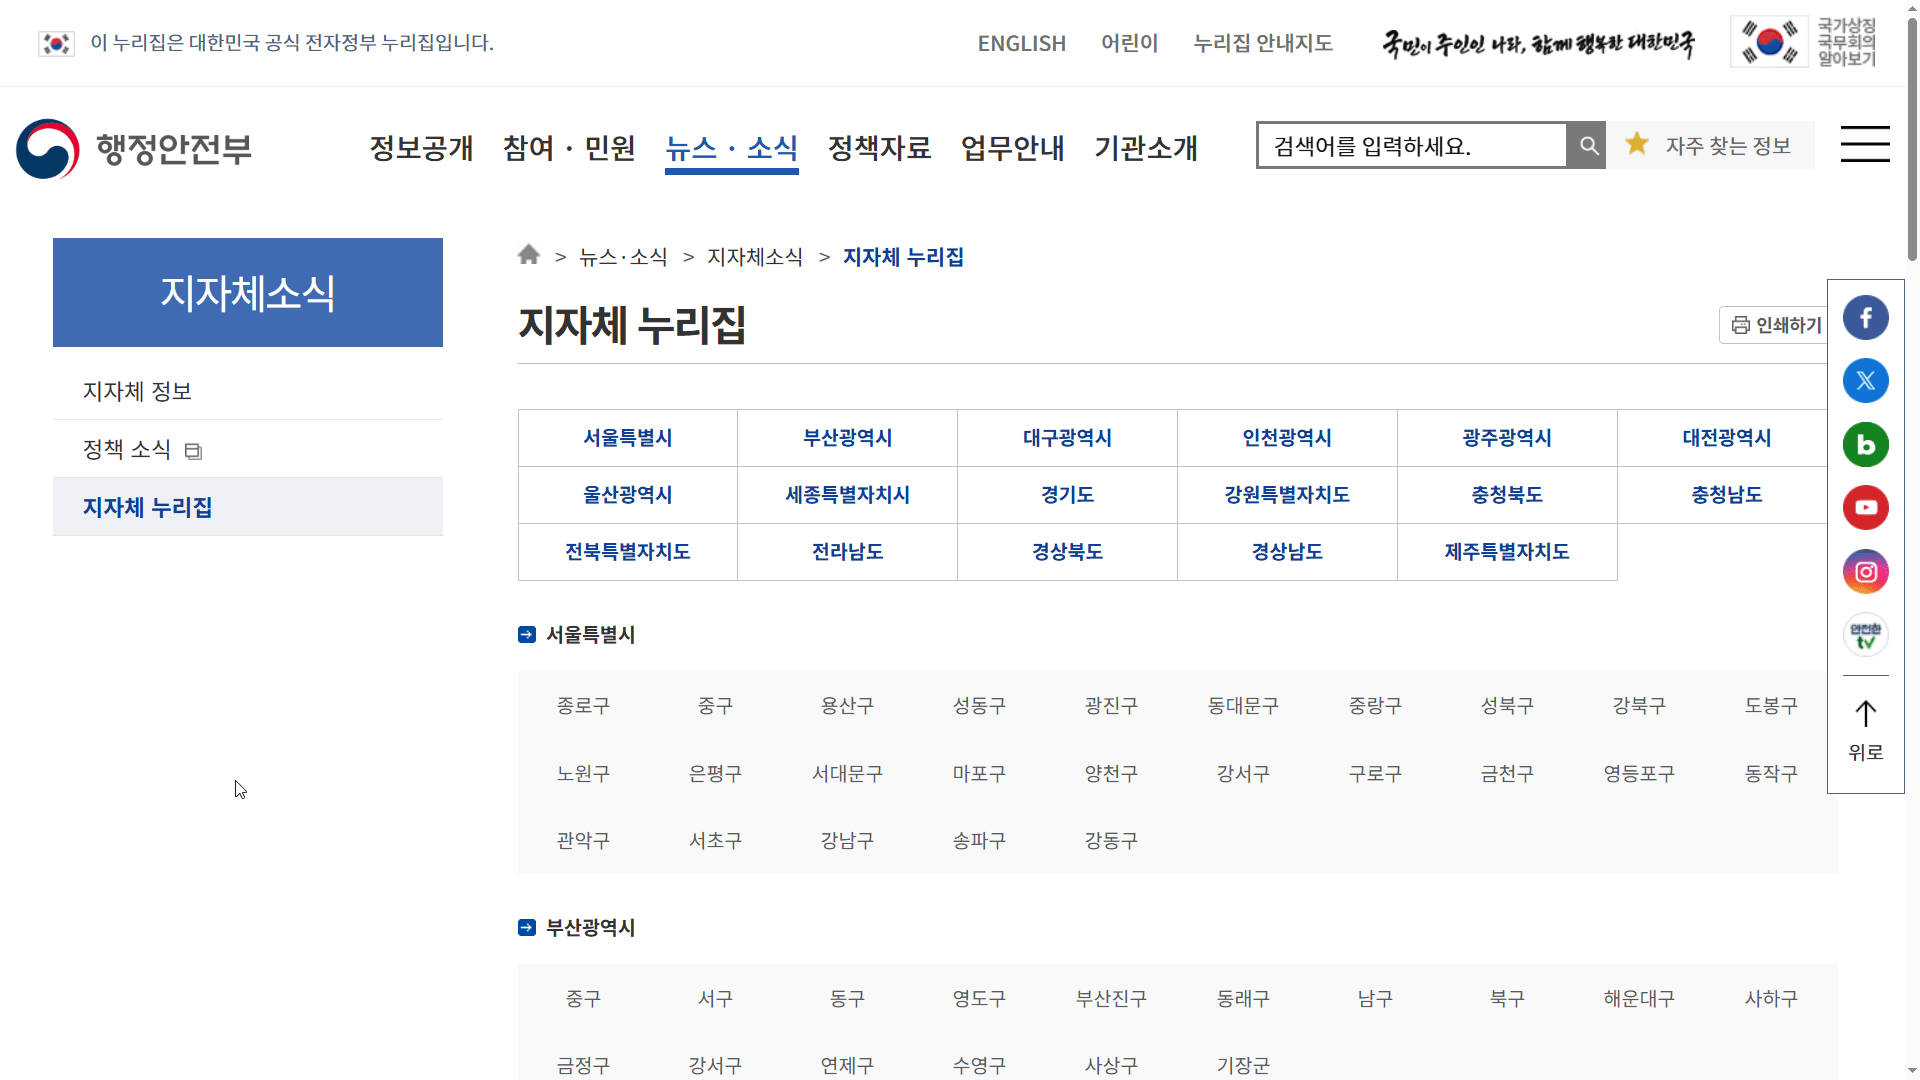Image resolution: width=1920 pixels, height=1080 pixels.
Task: Expand the 정책 소식 sidebar item
Action: pyautogui.click(x=192, y=450)
